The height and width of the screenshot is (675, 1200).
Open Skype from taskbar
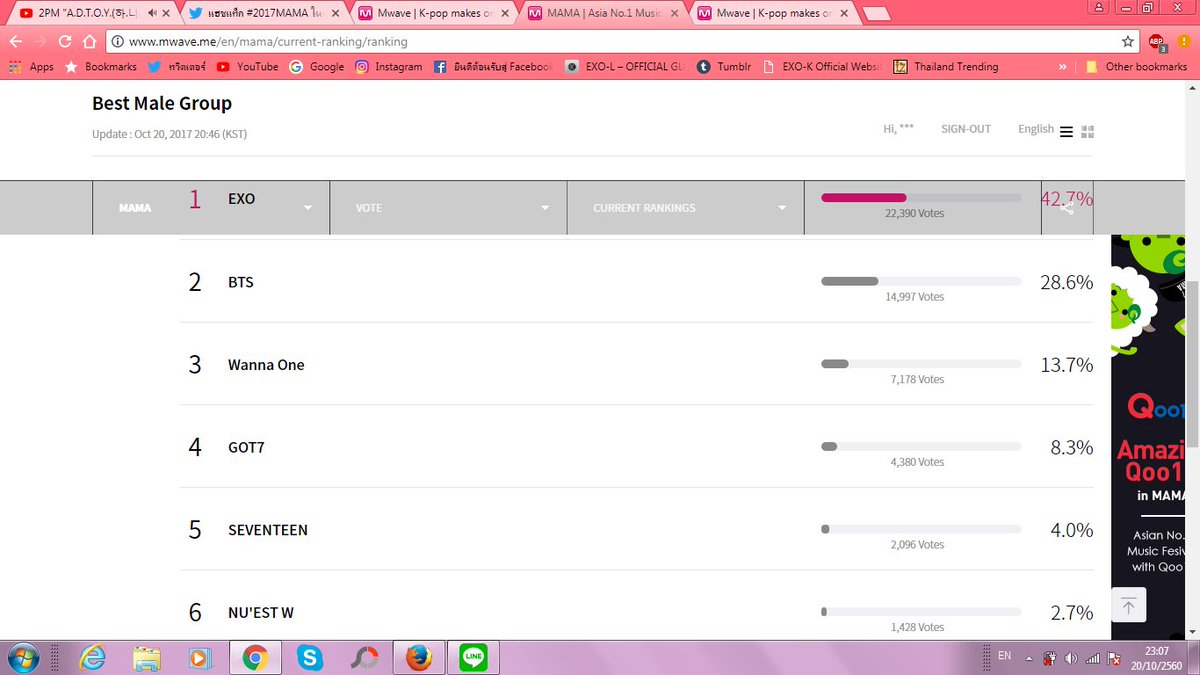309,657
